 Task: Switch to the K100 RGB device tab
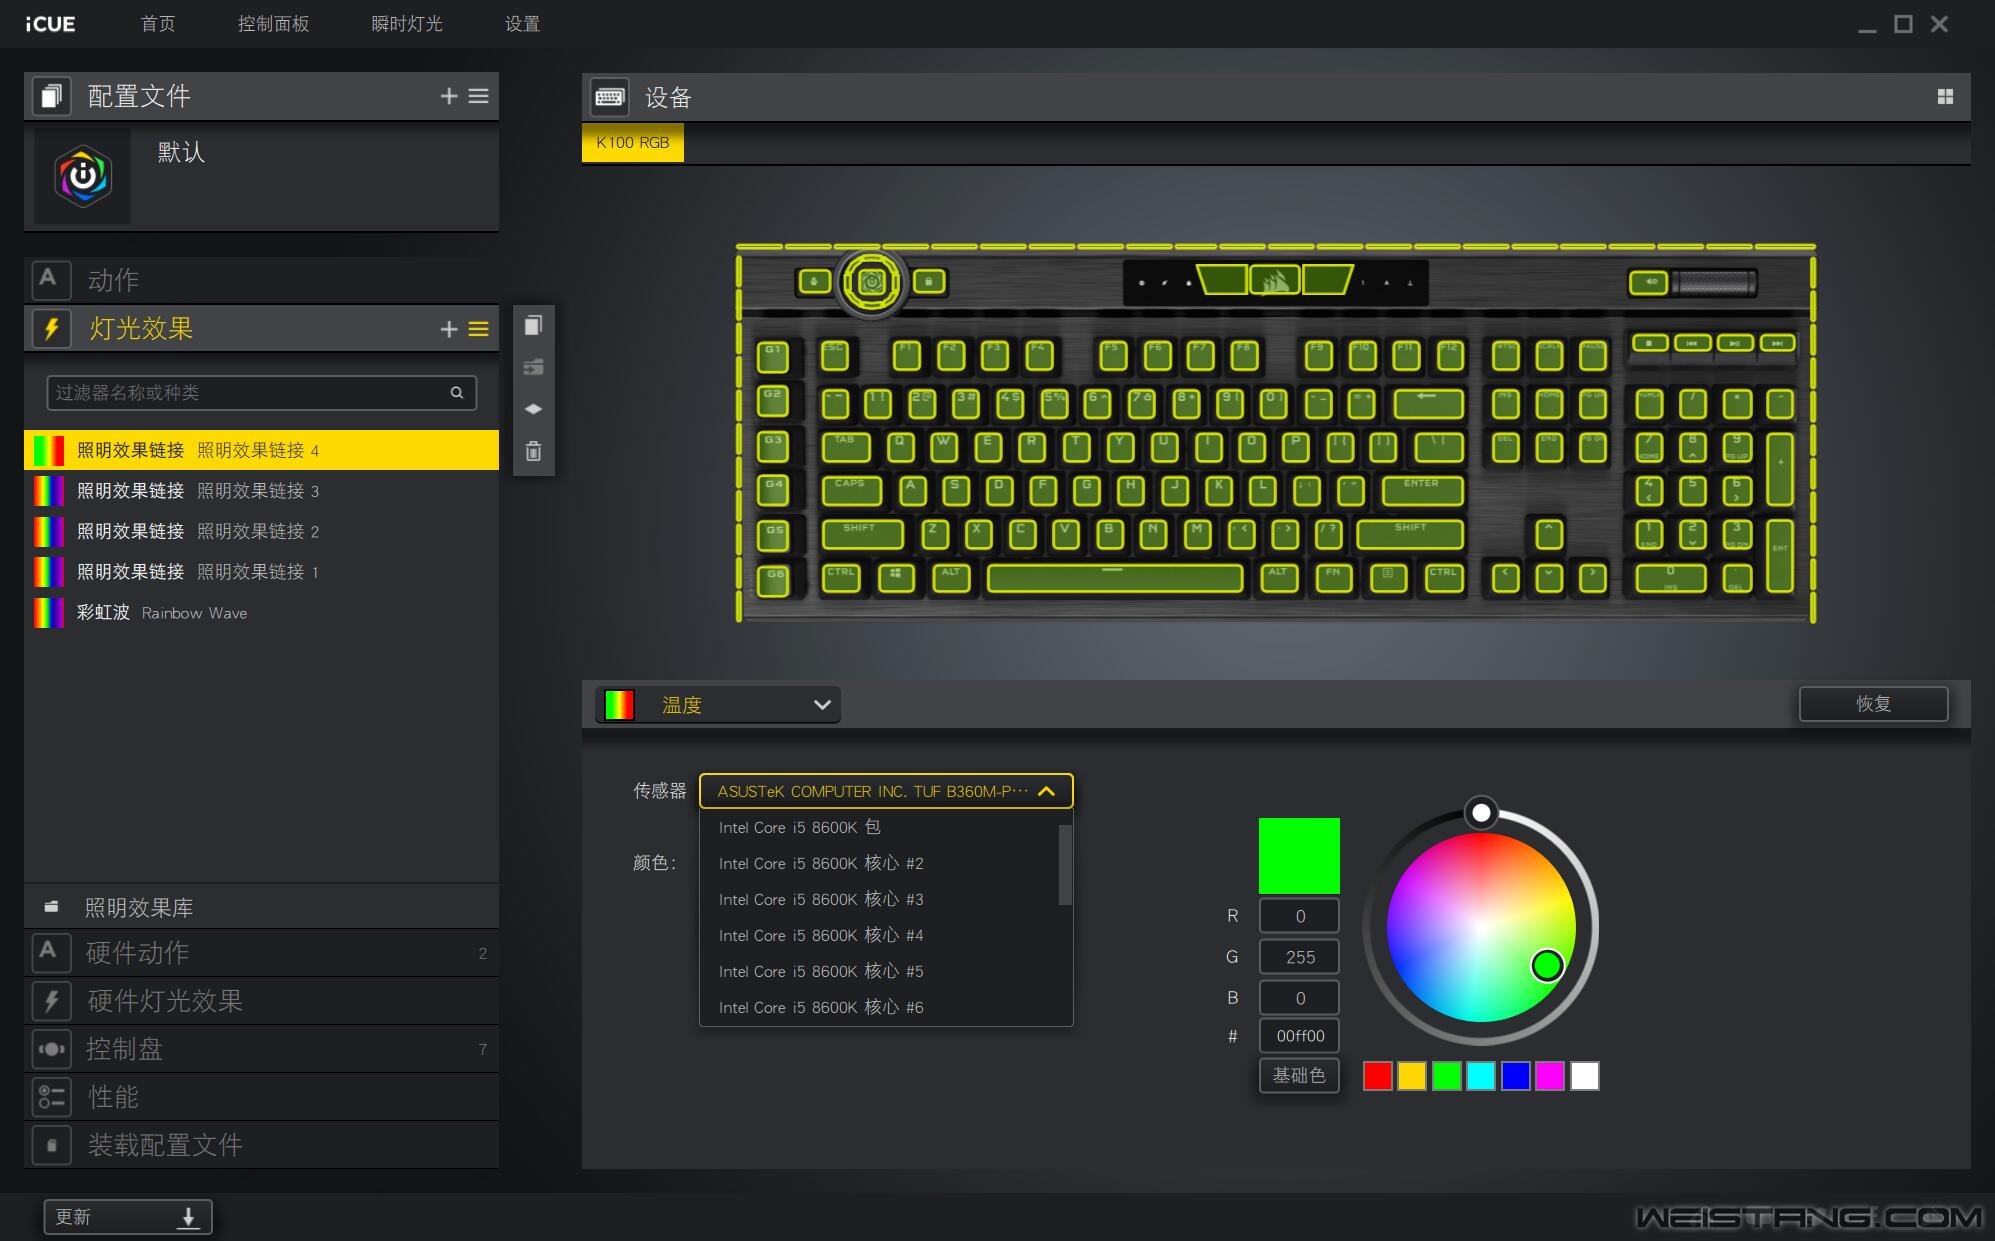tap(633, 142)
